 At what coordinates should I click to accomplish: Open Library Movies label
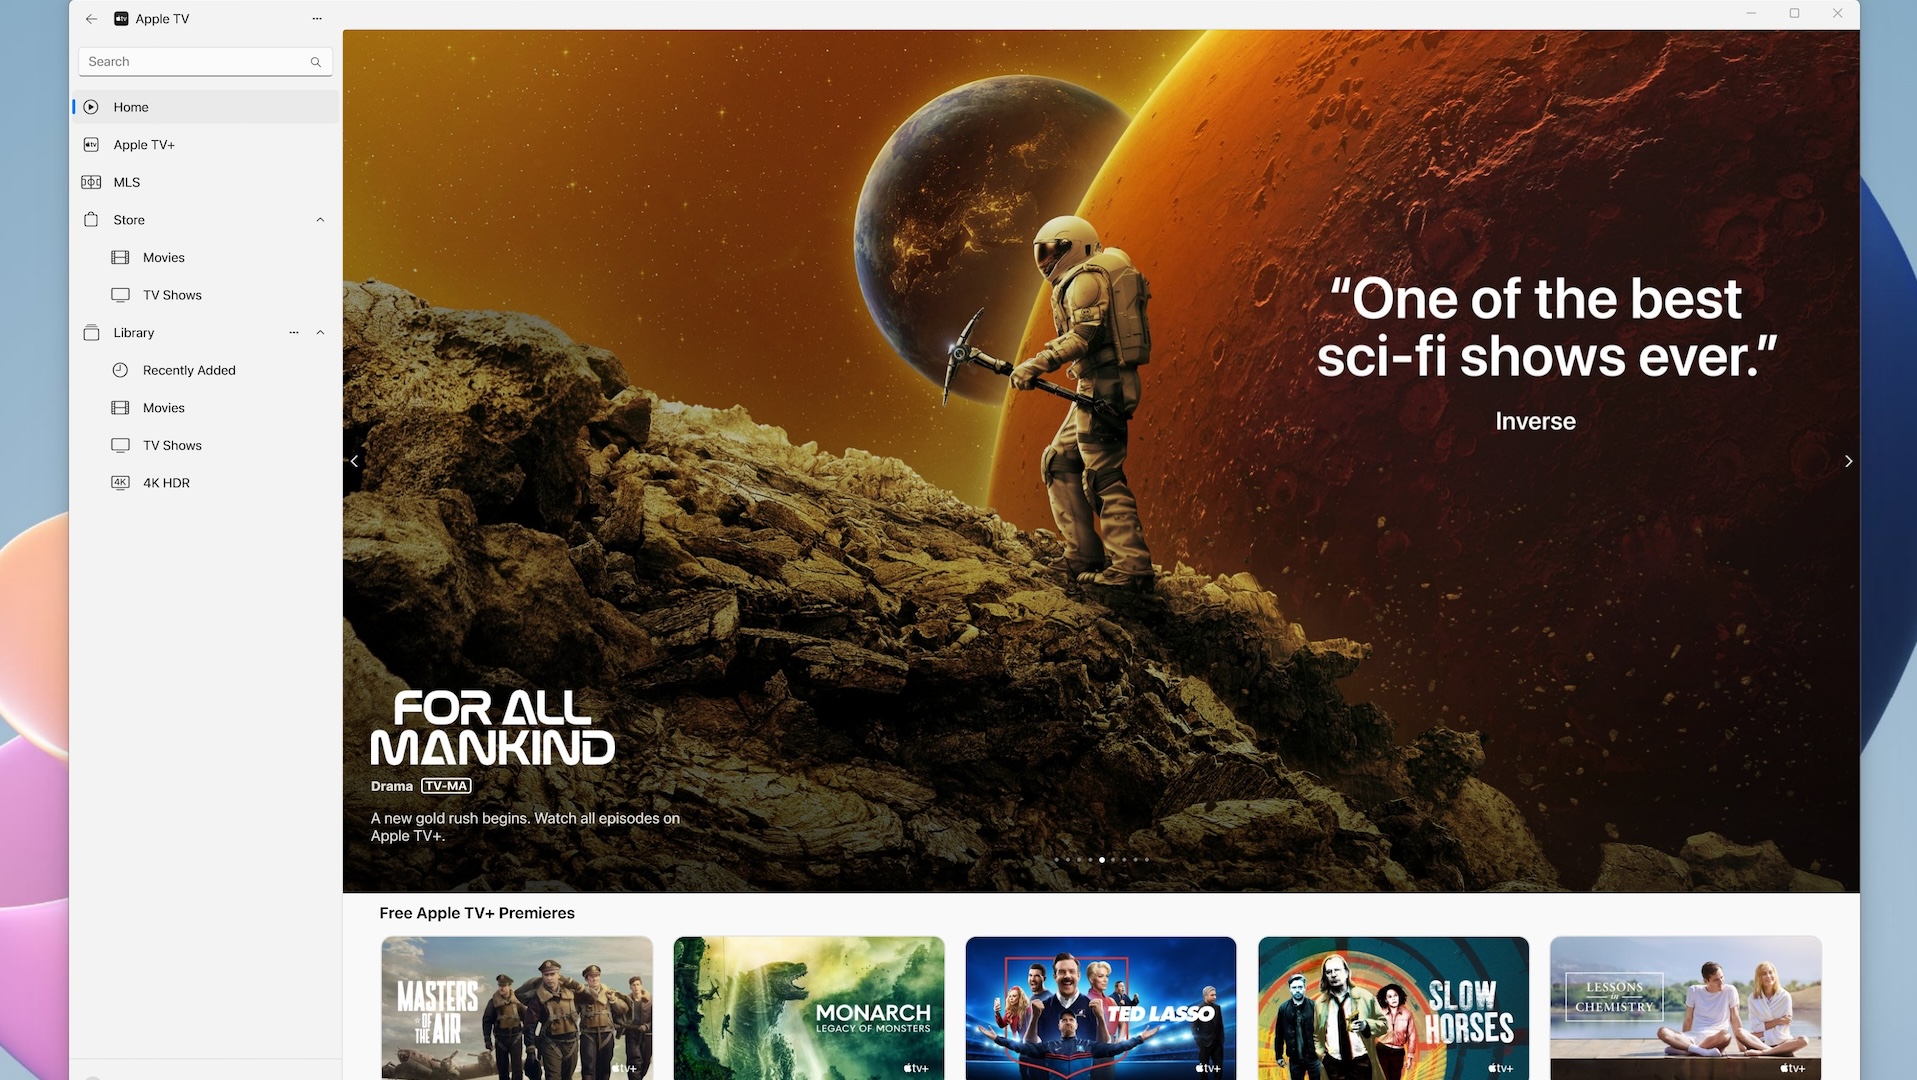coord(164,408)
